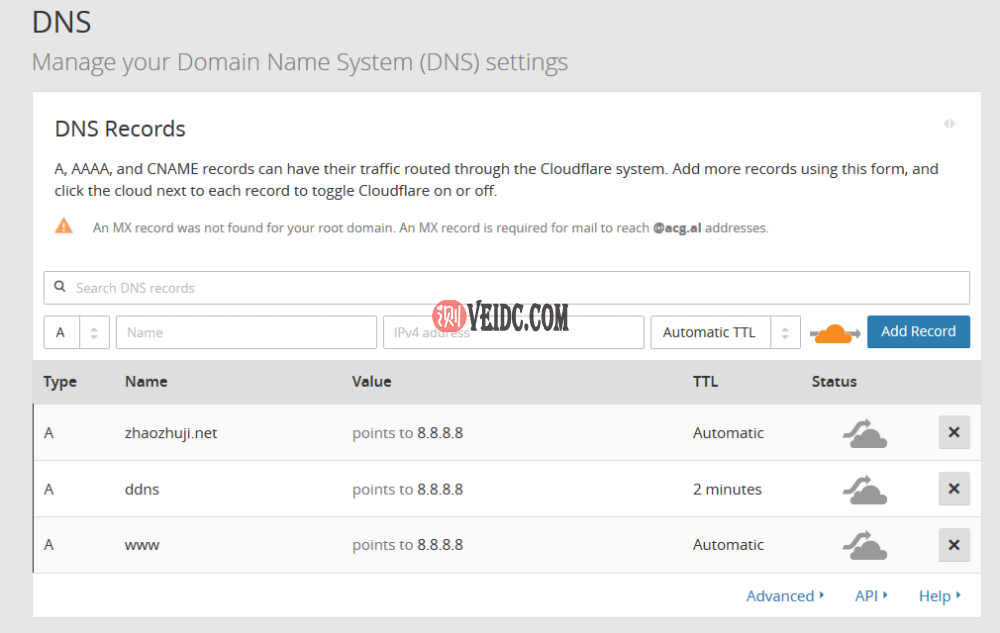This screenshot has width=1000, height=633.
Task: Open the Automatic TTL dropdown
Action: click(710, 332)
